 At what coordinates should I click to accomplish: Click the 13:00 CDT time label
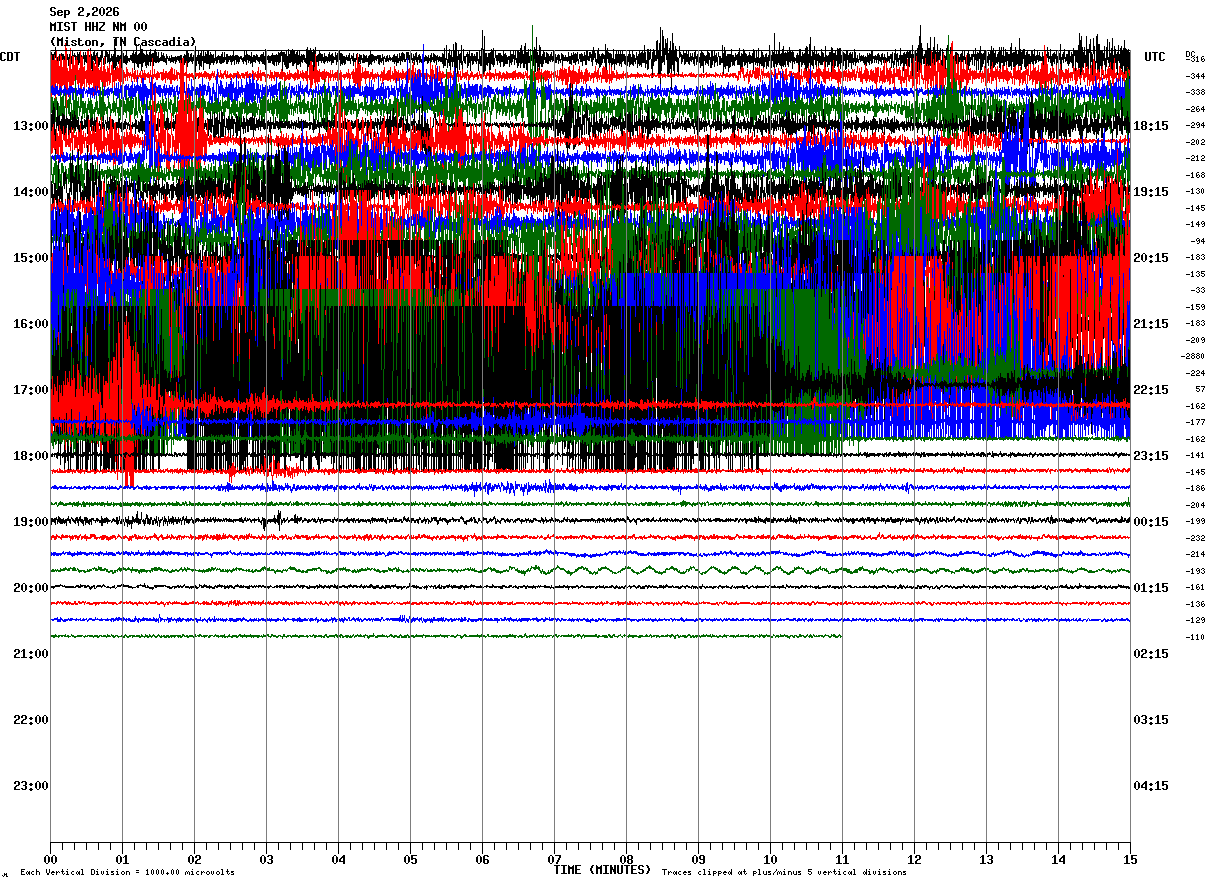(31, 126)
